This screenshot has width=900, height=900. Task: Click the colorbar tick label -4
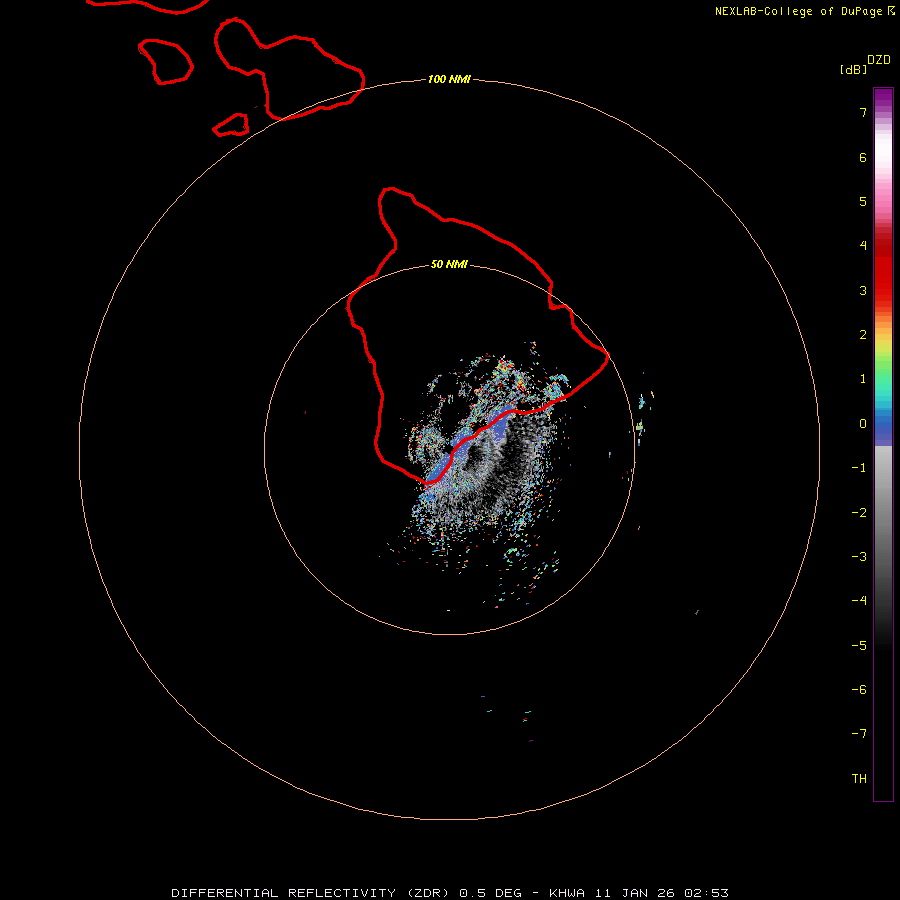click(x=859, y=600)
